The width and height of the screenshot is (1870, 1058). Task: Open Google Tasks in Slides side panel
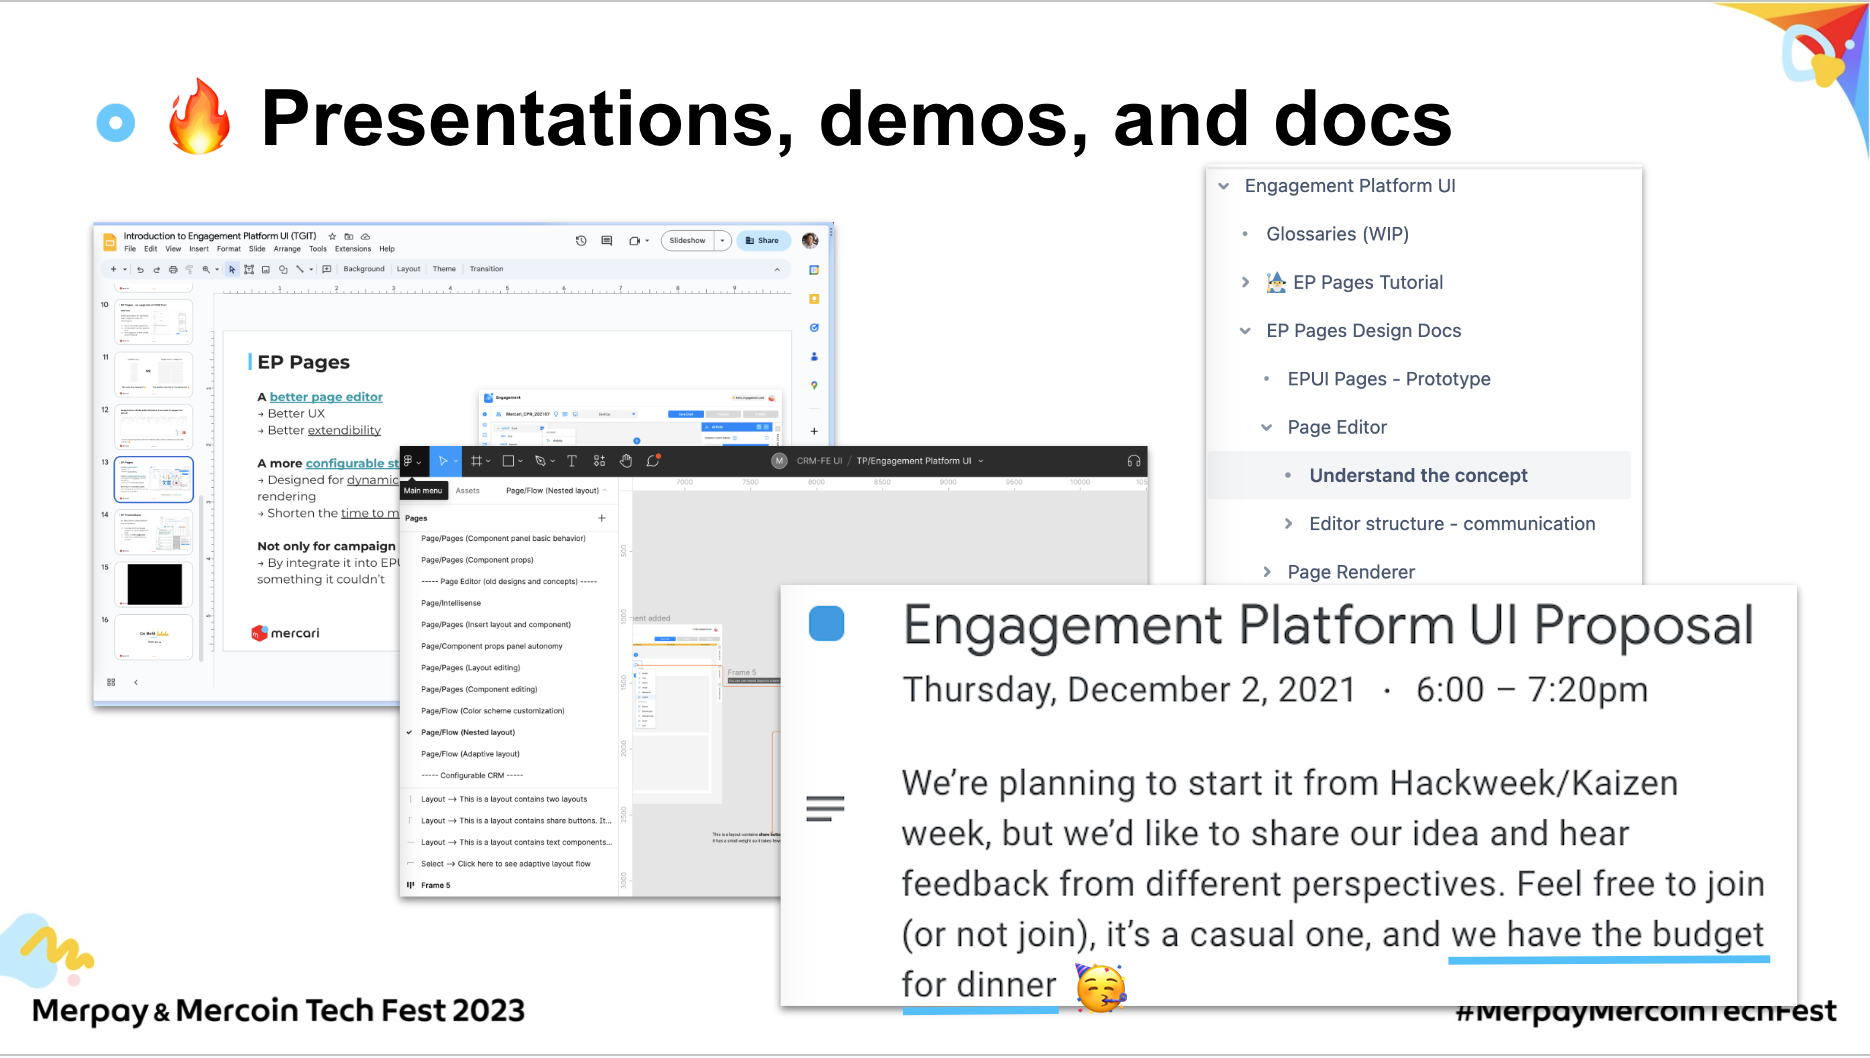click(x=814, y=327)
